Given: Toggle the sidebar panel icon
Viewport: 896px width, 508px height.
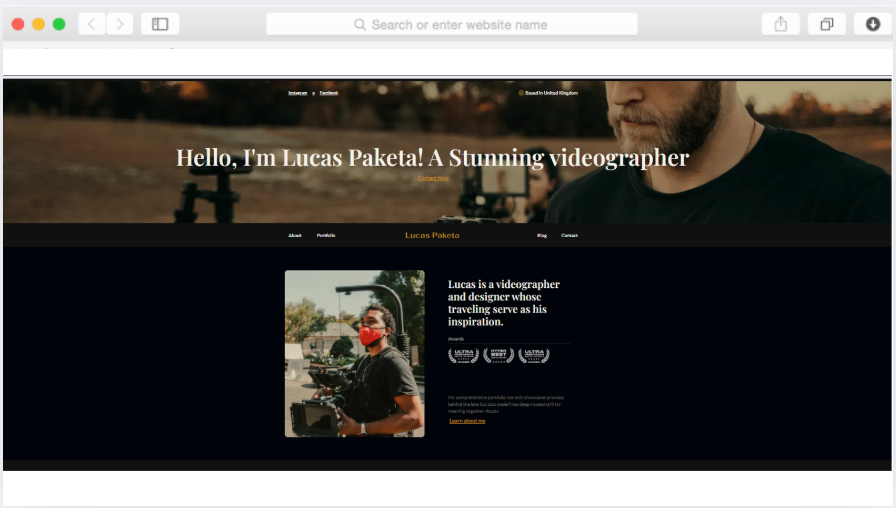Looking at the screenshot, I should pyautogui.click(x=160, y=24).
